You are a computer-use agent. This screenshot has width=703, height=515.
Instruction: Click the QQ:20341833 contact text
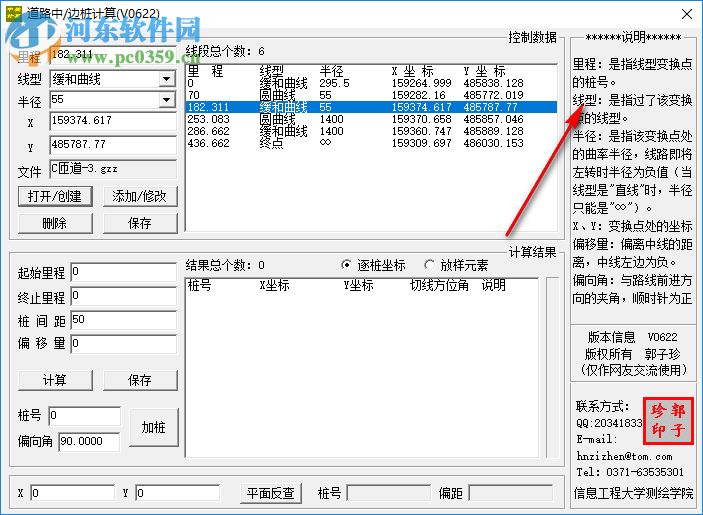tap(609, 423)
